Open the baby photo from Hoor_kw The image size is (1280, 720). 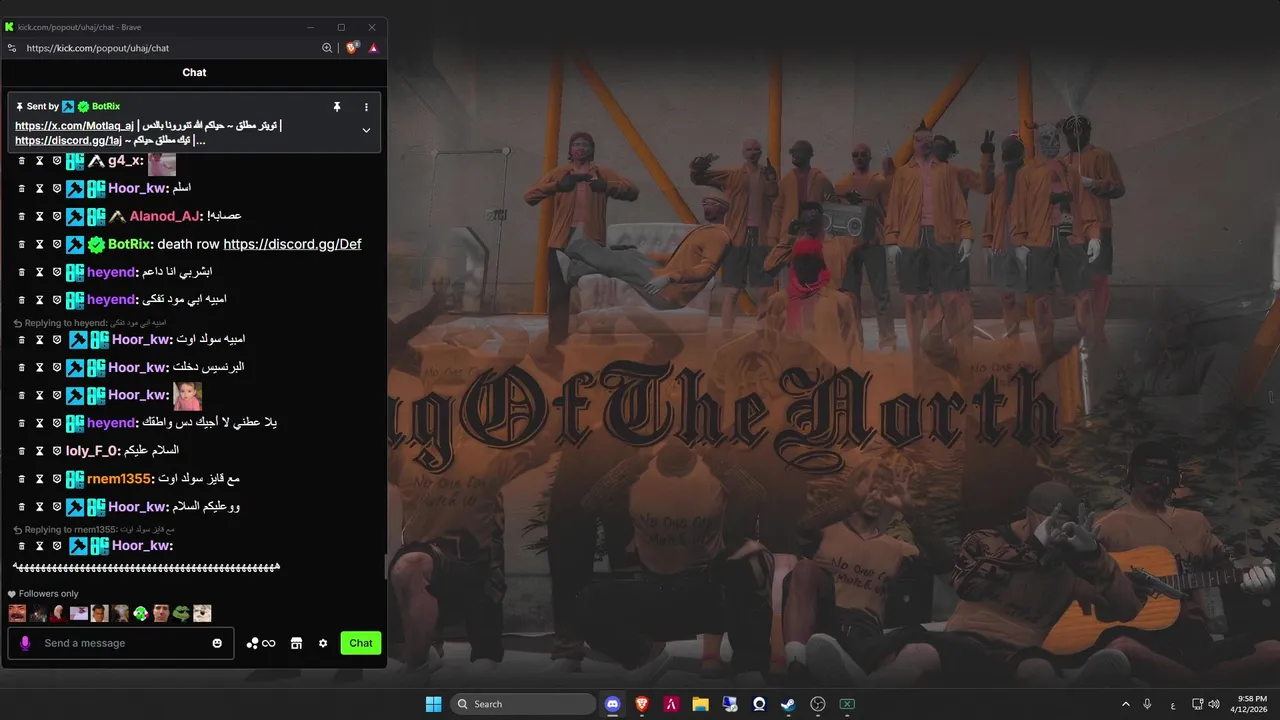point(188,397)
